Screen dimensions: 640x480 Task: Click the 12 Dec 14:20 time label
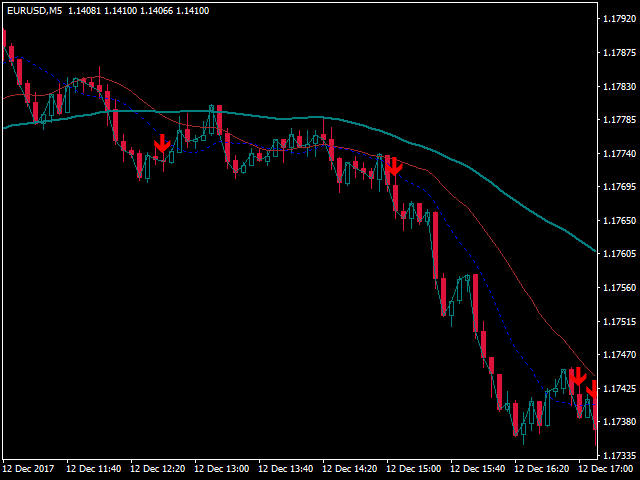pyautogui.click(x=350, y=468)
